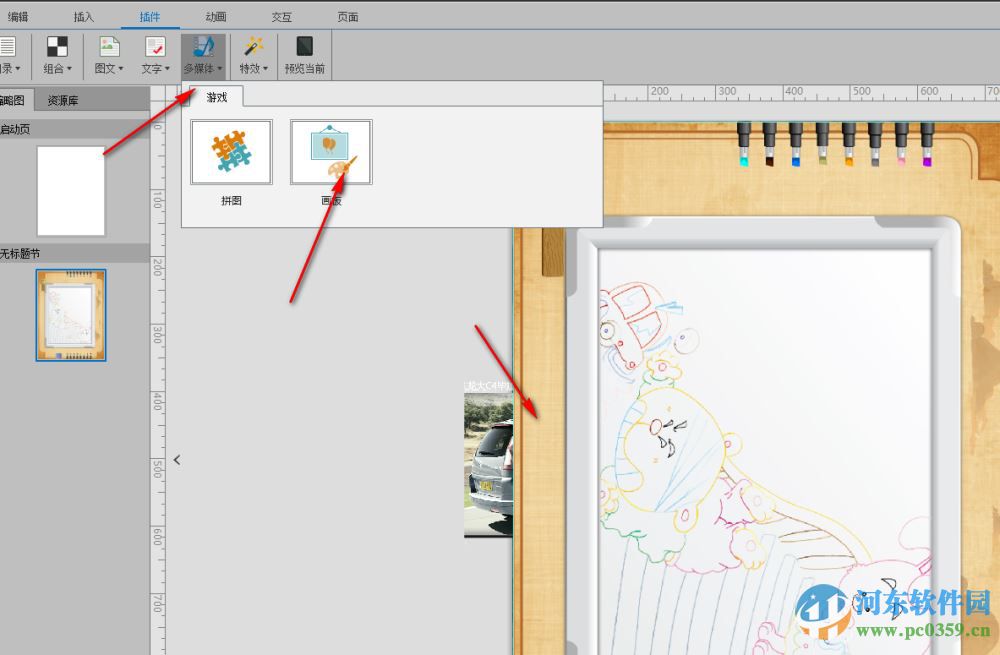Expand the 特效 dropdown arrow
This screenshot has height=655, width=1000.
tap(265, 68)
